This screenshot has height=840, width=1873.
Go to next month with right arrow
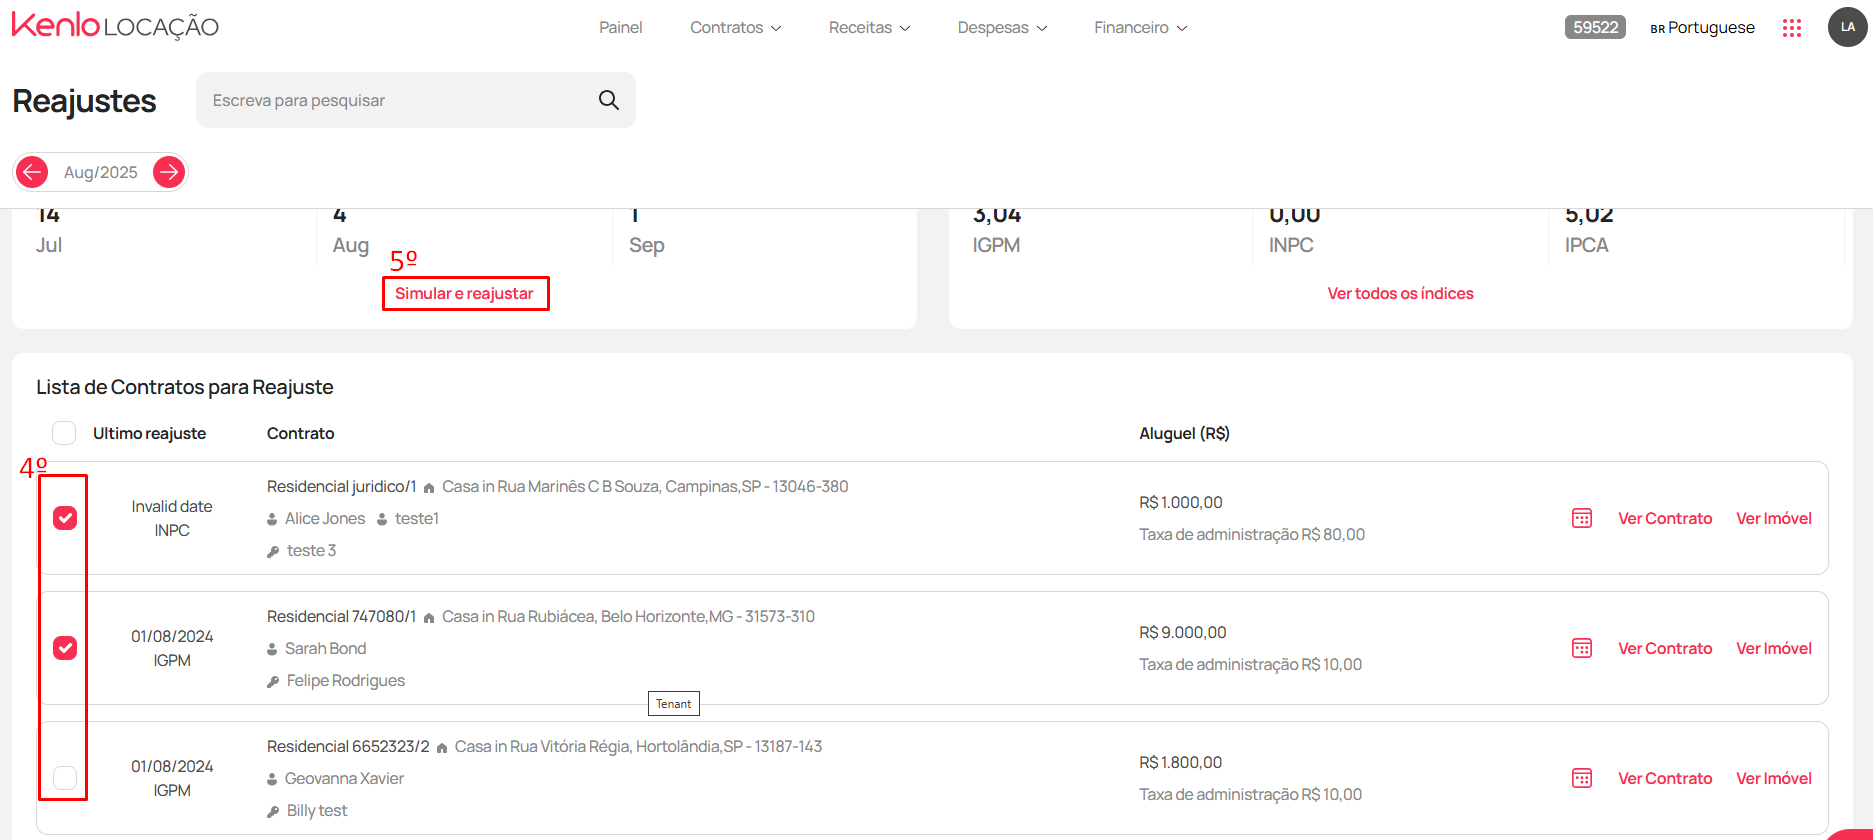[169, 172]
